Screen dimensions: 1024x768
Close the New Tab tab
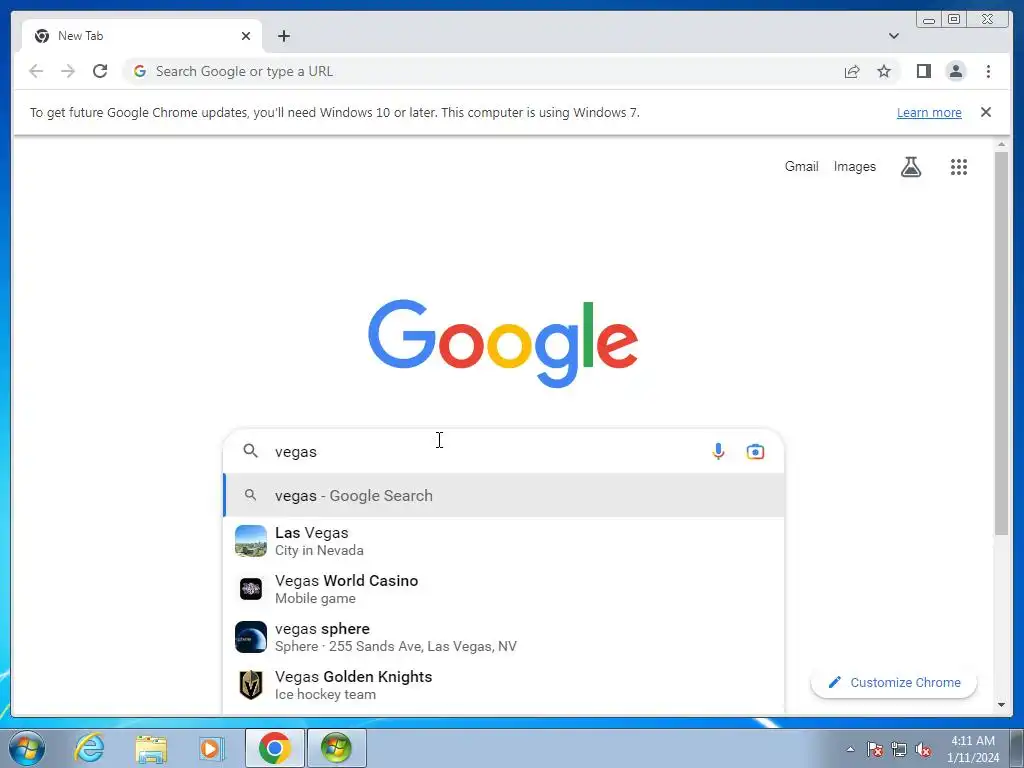(246, 36)
